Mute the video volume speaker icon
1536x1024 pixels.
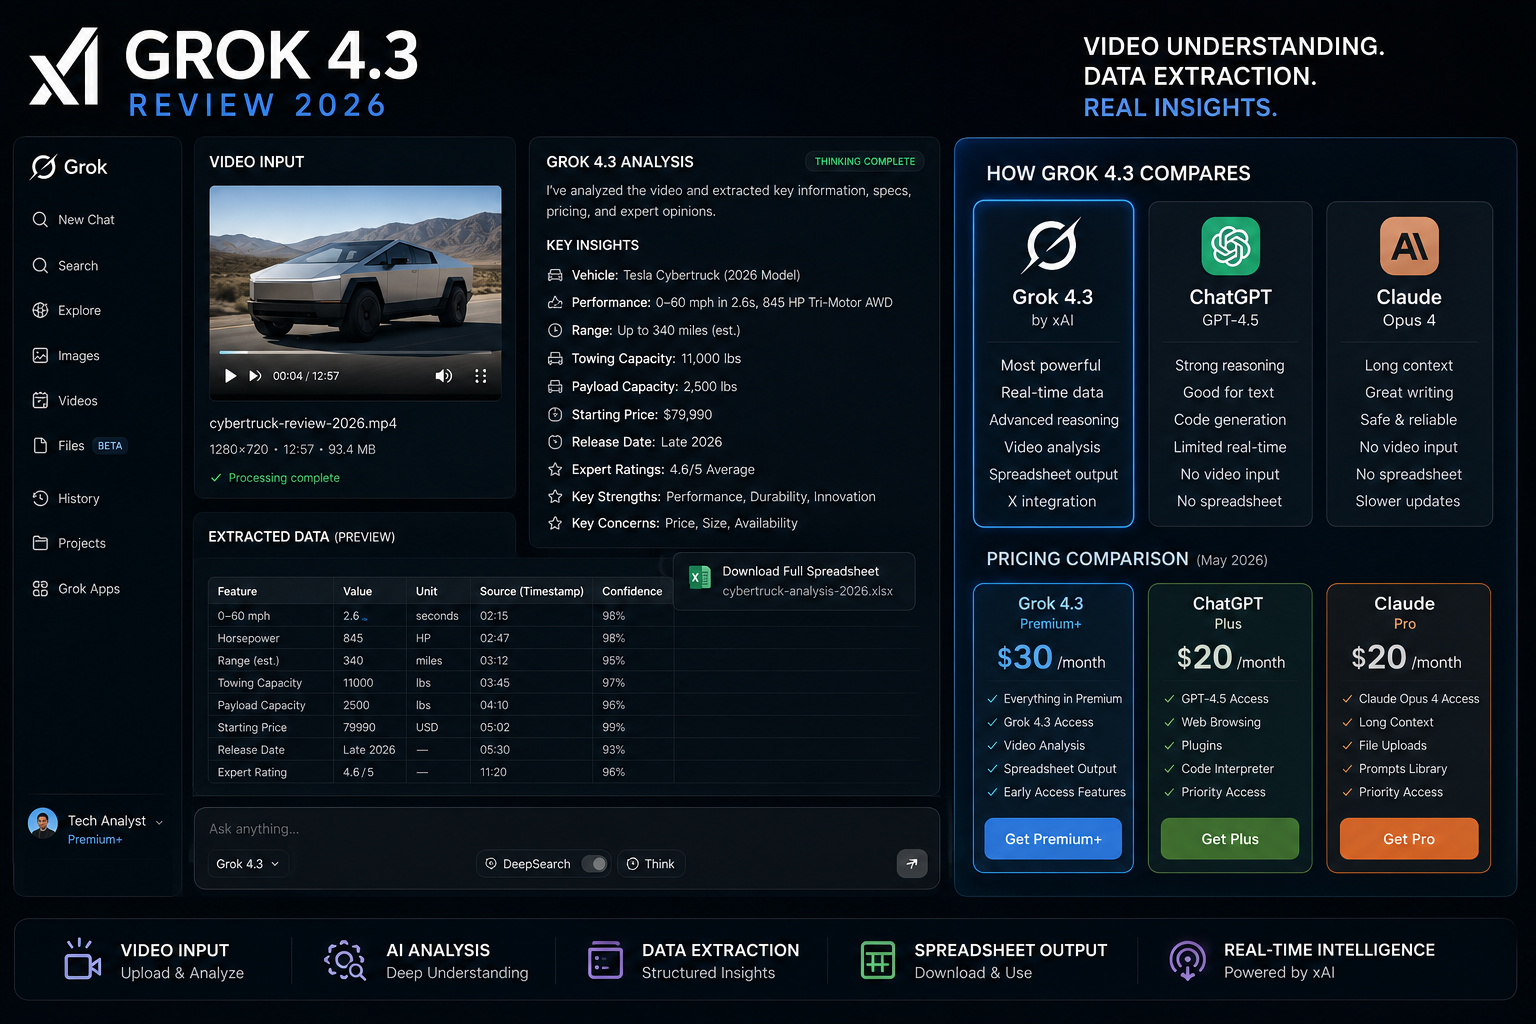tap(443, 376)
